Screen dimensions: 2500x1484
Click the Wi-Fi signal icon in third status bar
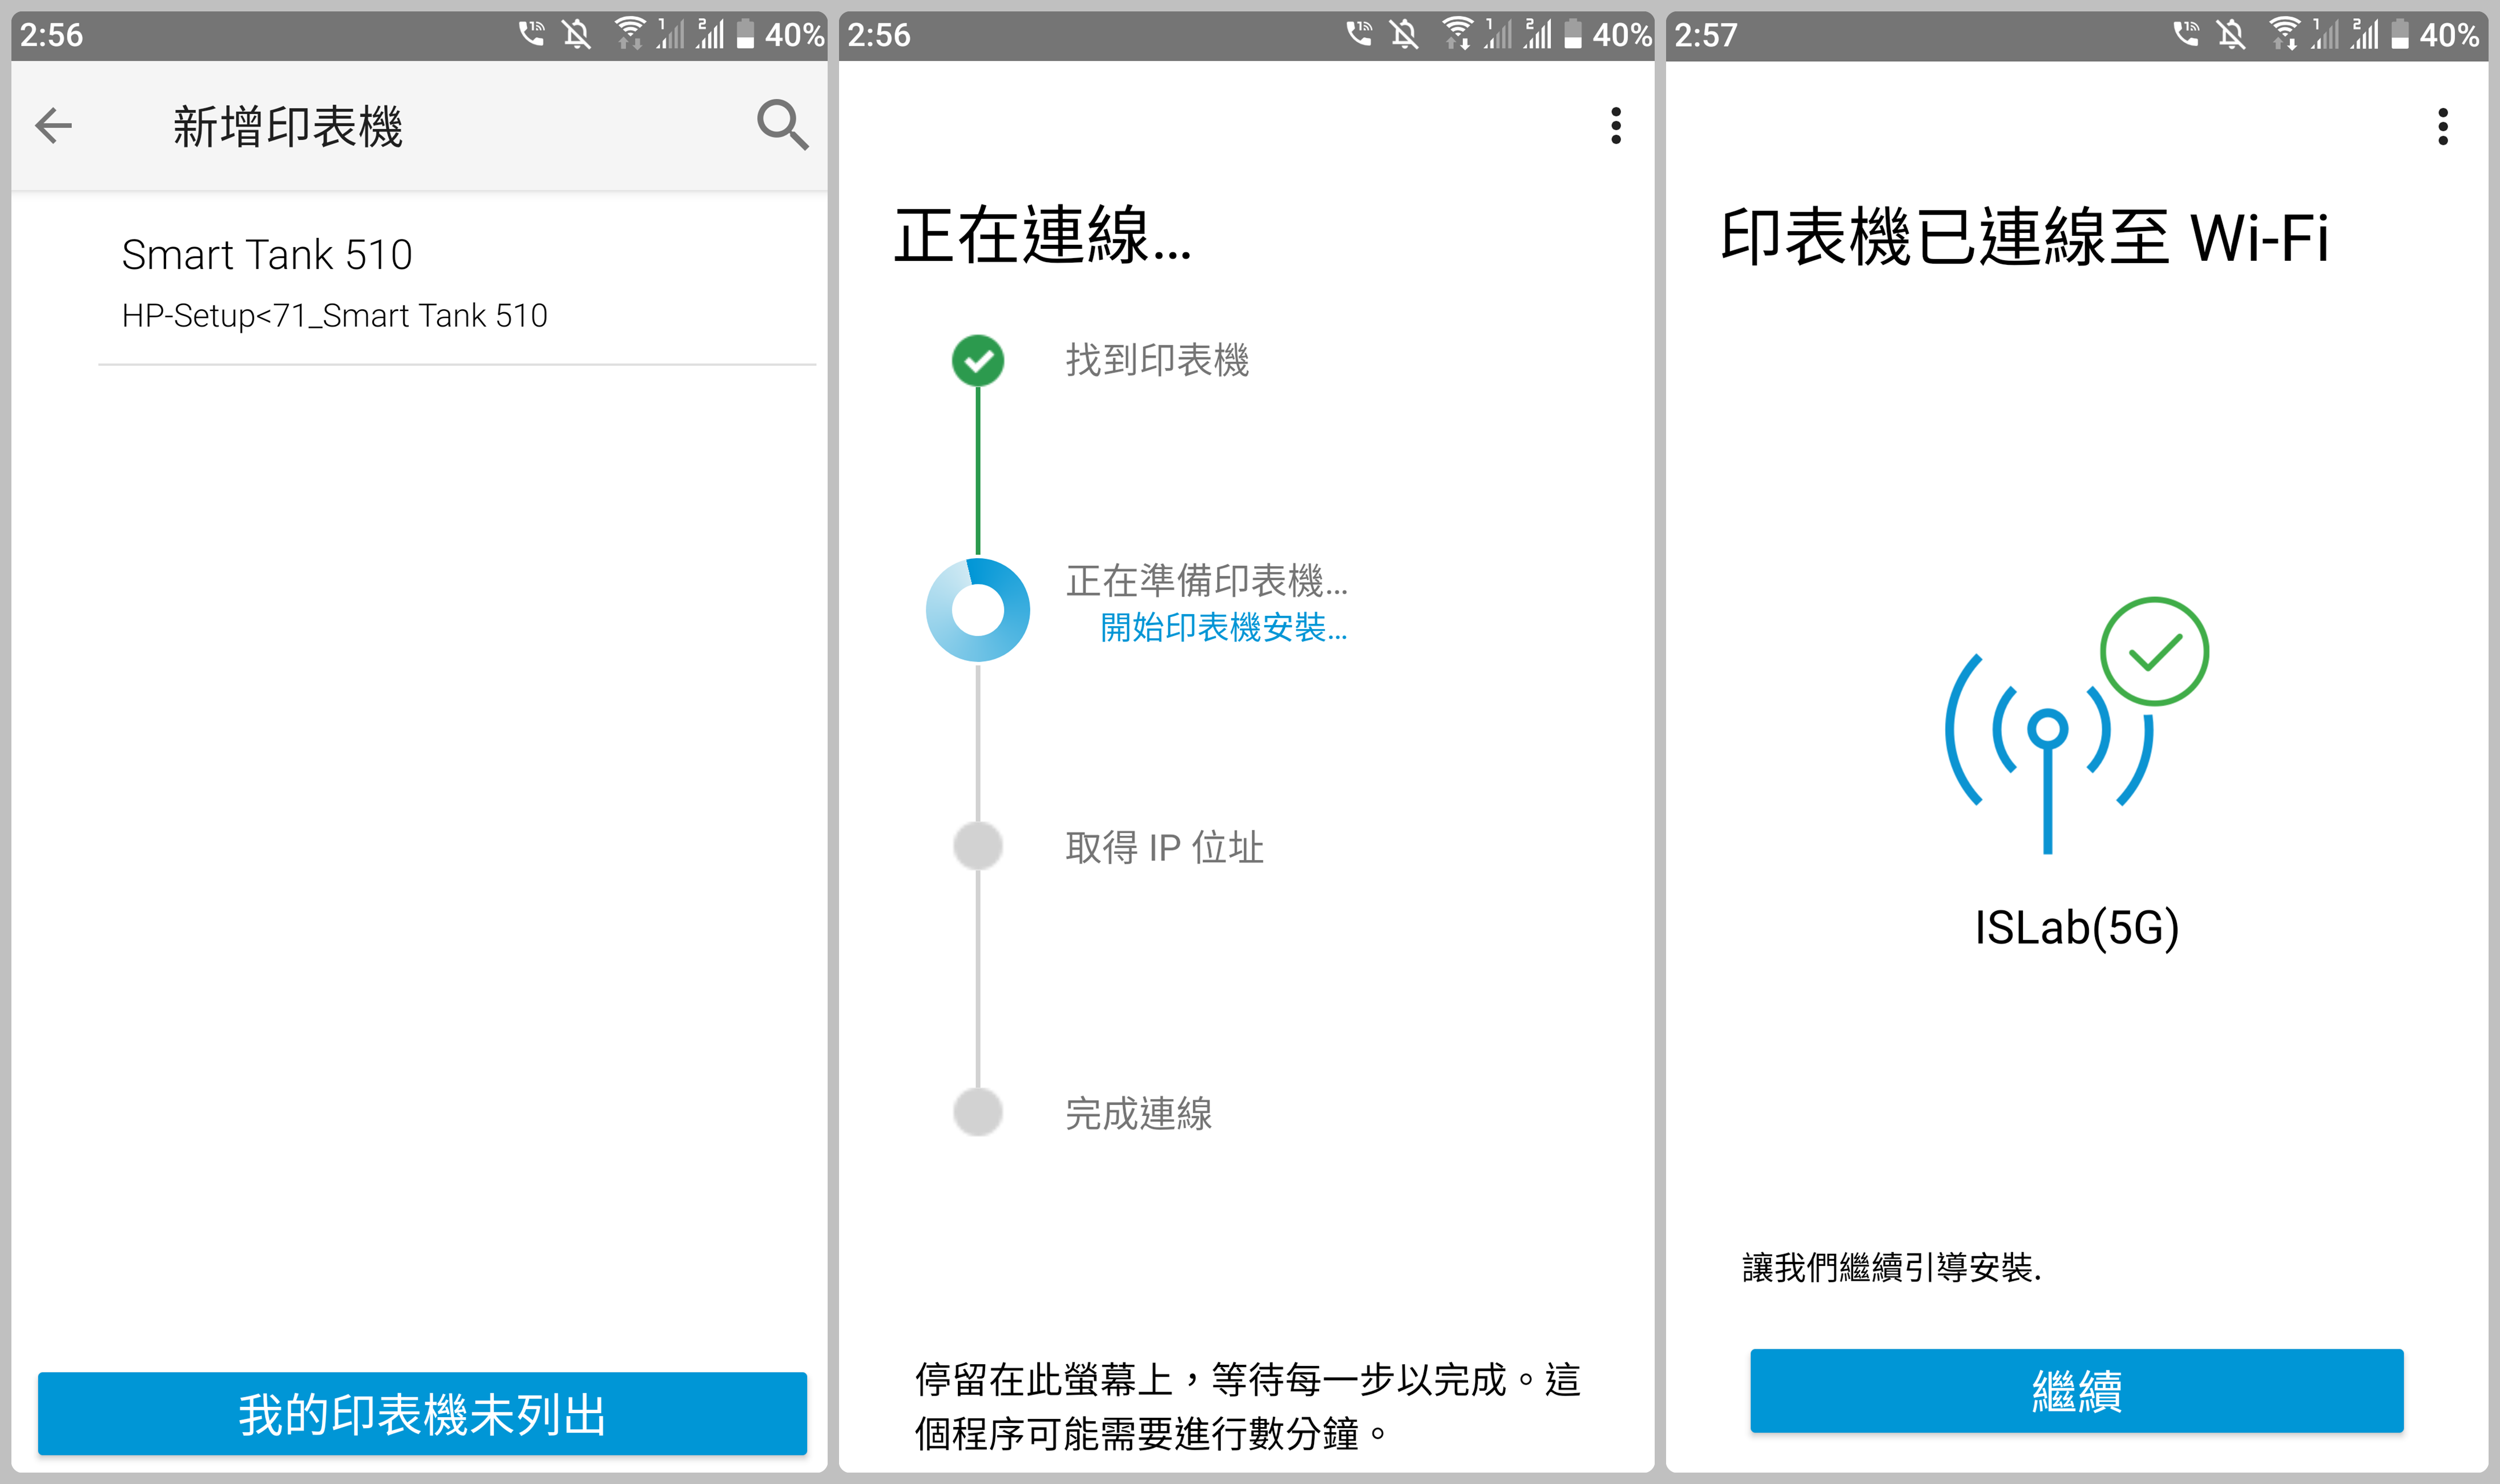[x=2285, y=34]
